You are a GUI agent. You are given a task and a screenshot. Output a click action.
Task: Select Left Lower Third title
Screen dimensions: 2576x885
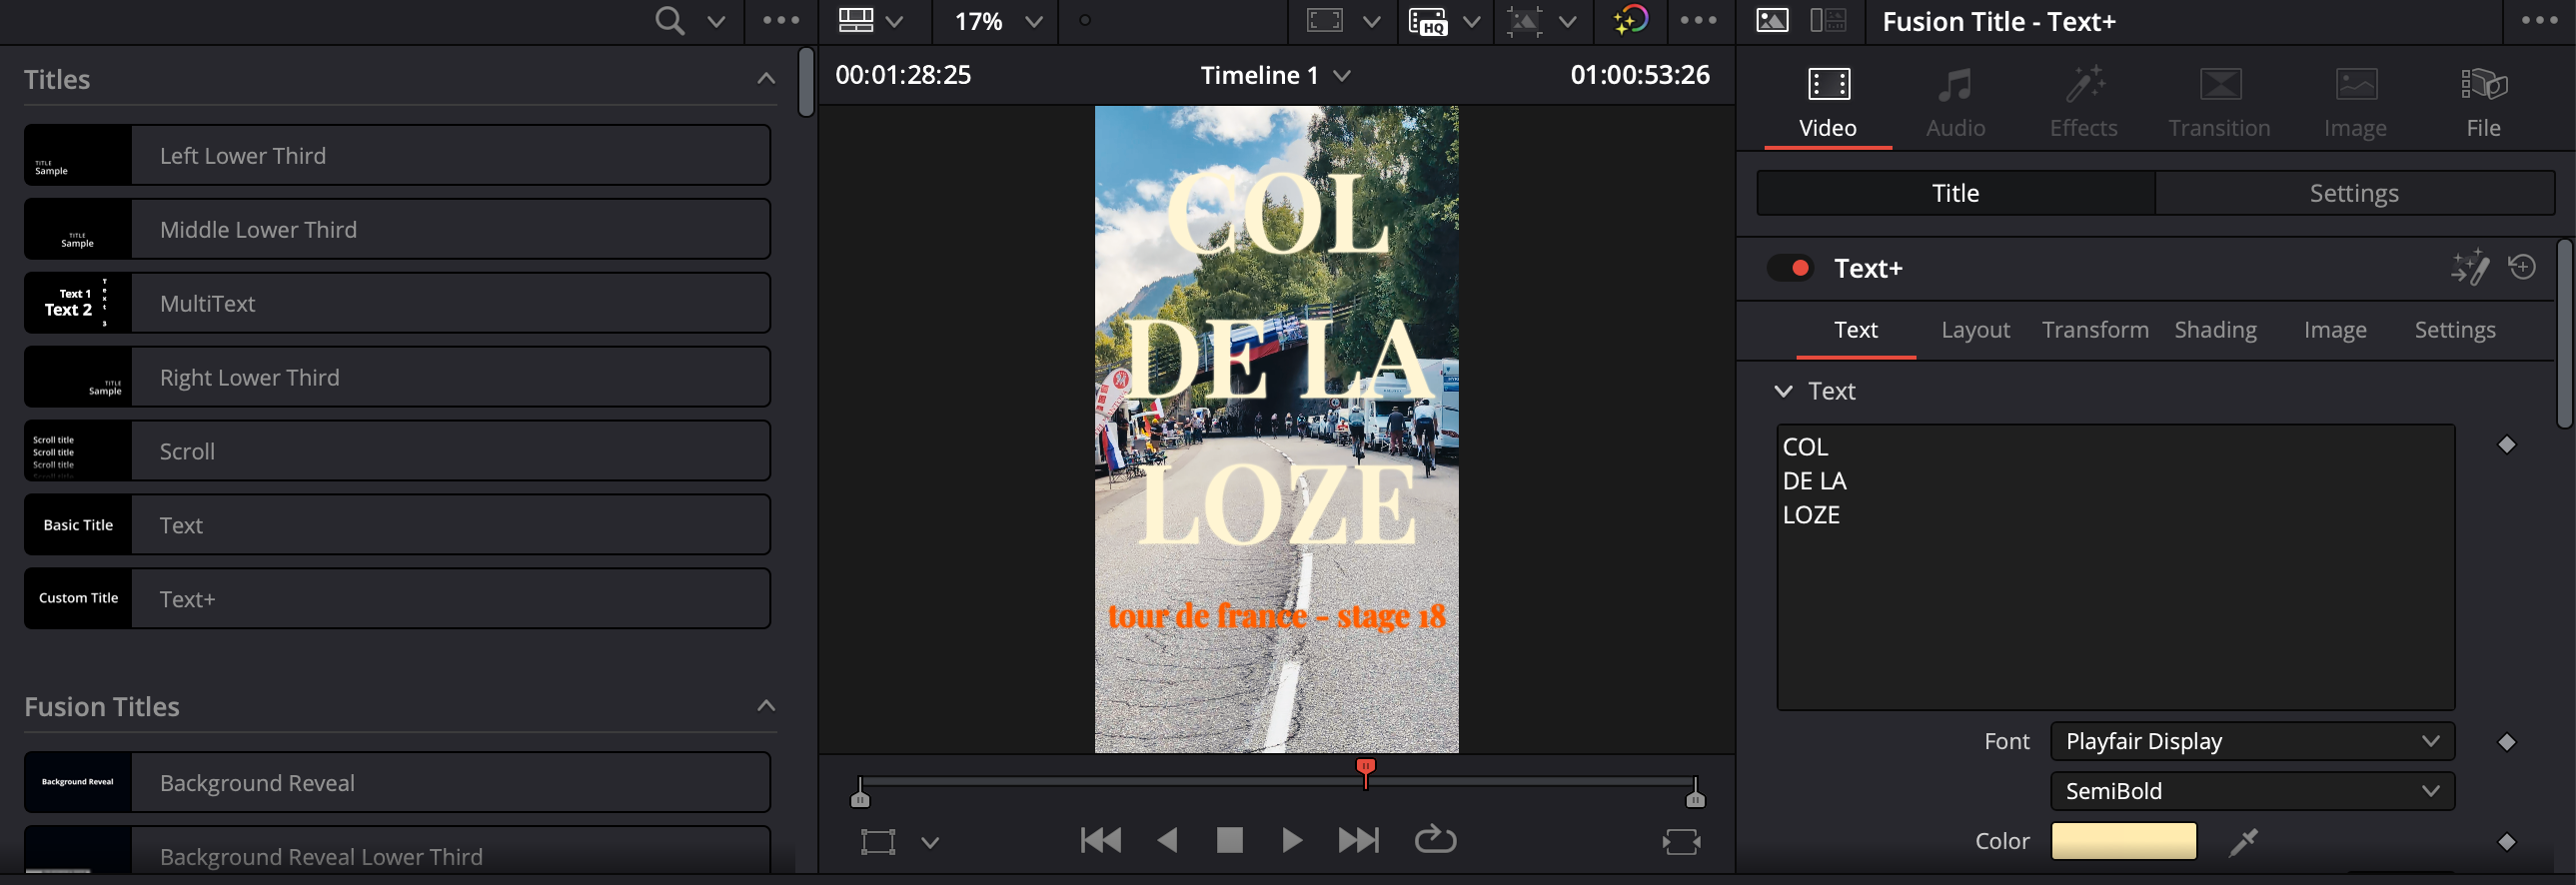tap(397, 155)
